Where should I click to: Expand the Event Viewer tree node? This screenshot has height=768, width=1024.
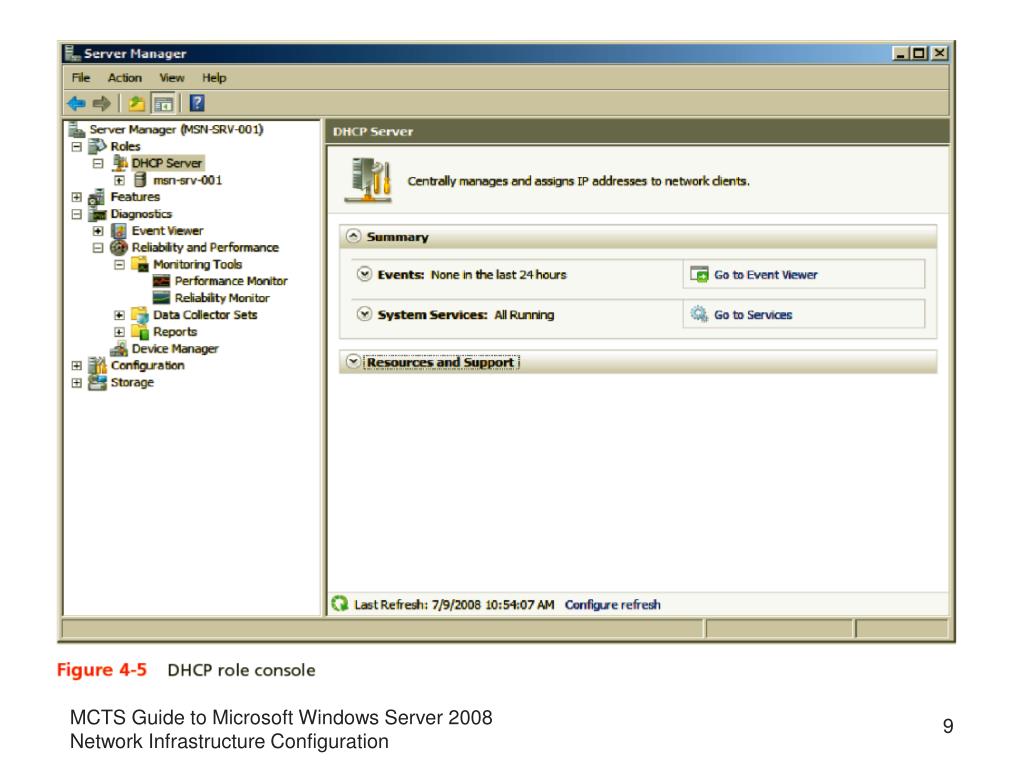(x=98, y=231)
